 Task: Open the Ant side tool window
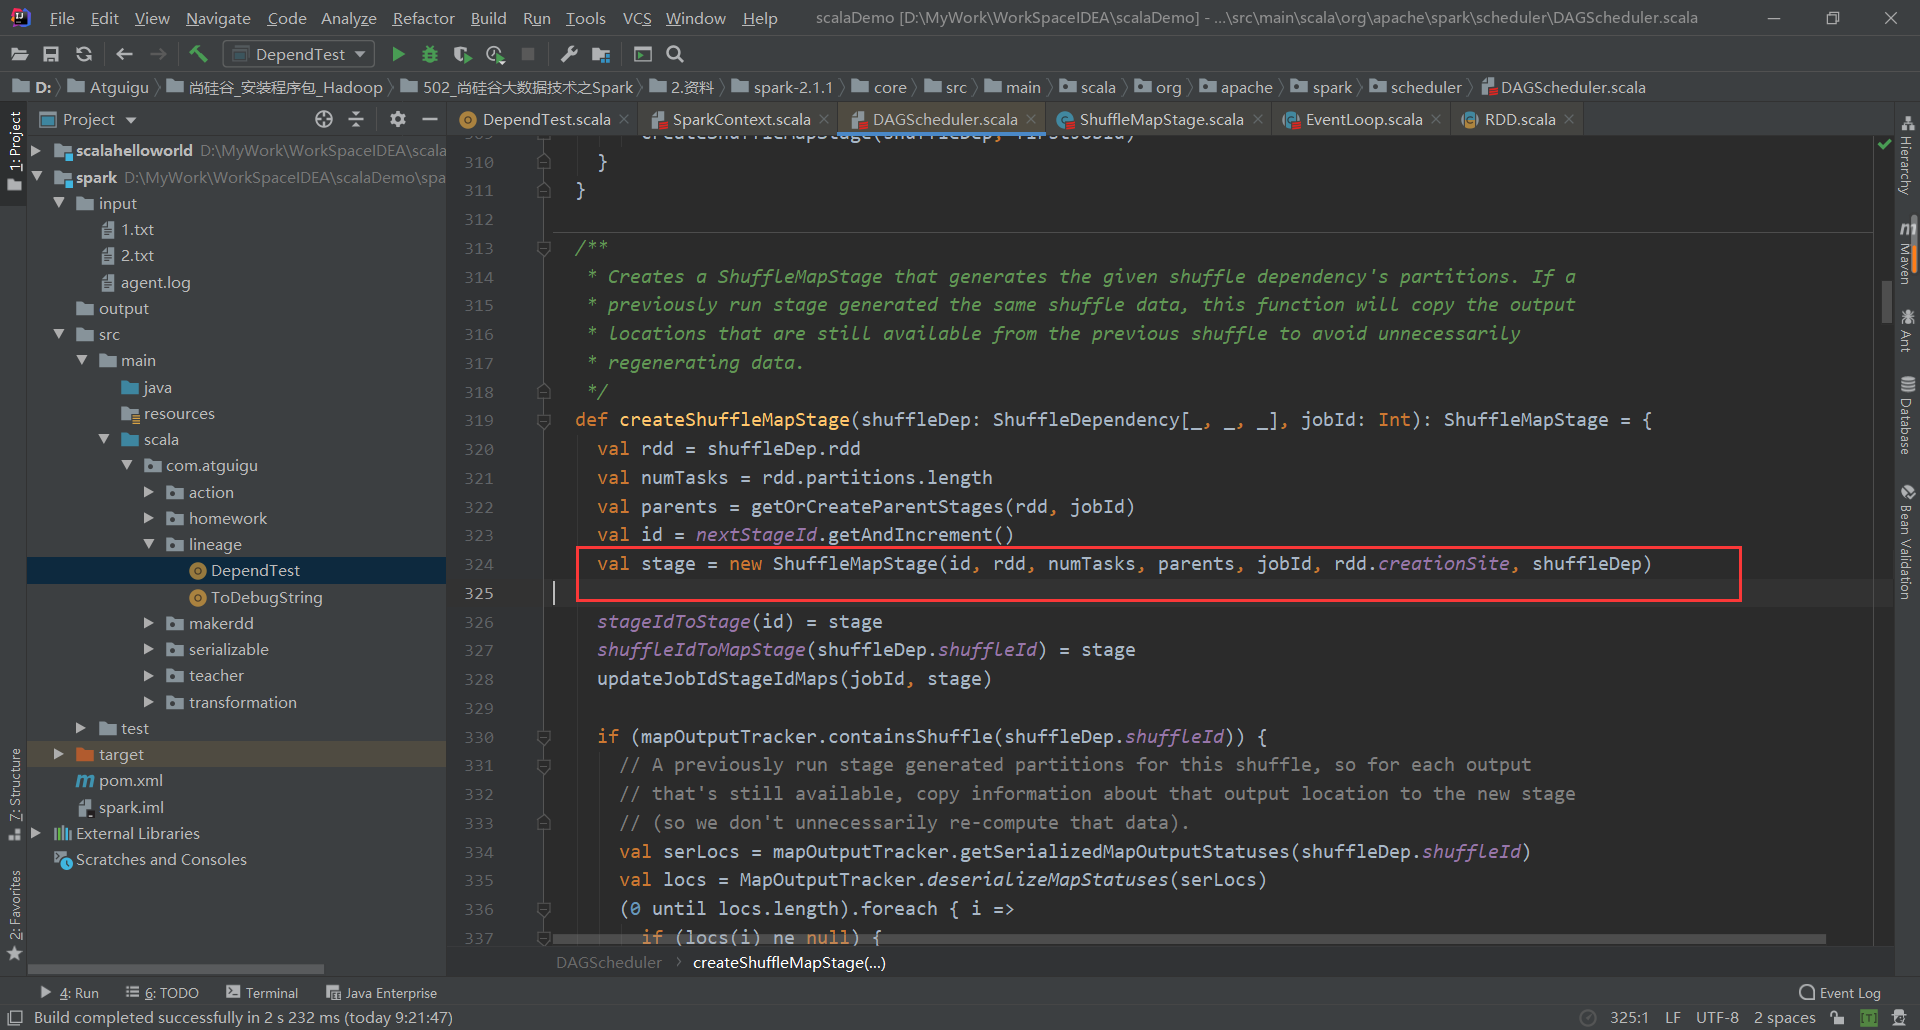coord(1908,331)
